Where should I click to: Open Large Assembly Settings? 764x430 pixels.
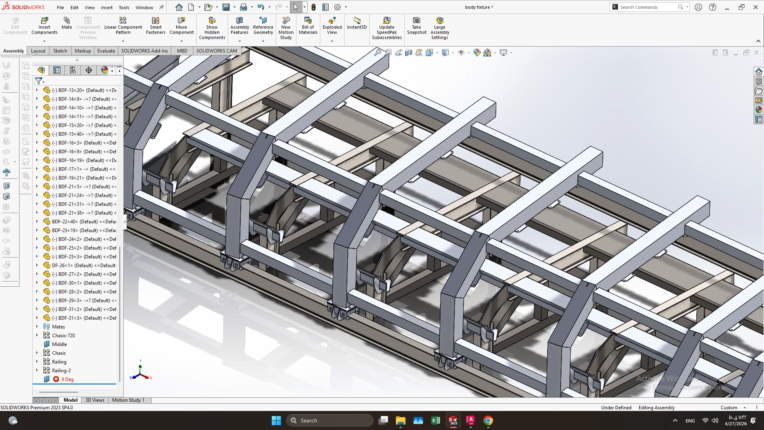click(x=439, y=28)
